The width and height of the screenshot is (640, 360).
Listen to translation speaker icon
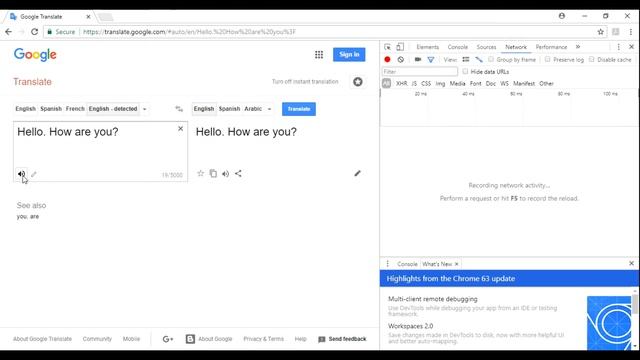tap(226, 173)
